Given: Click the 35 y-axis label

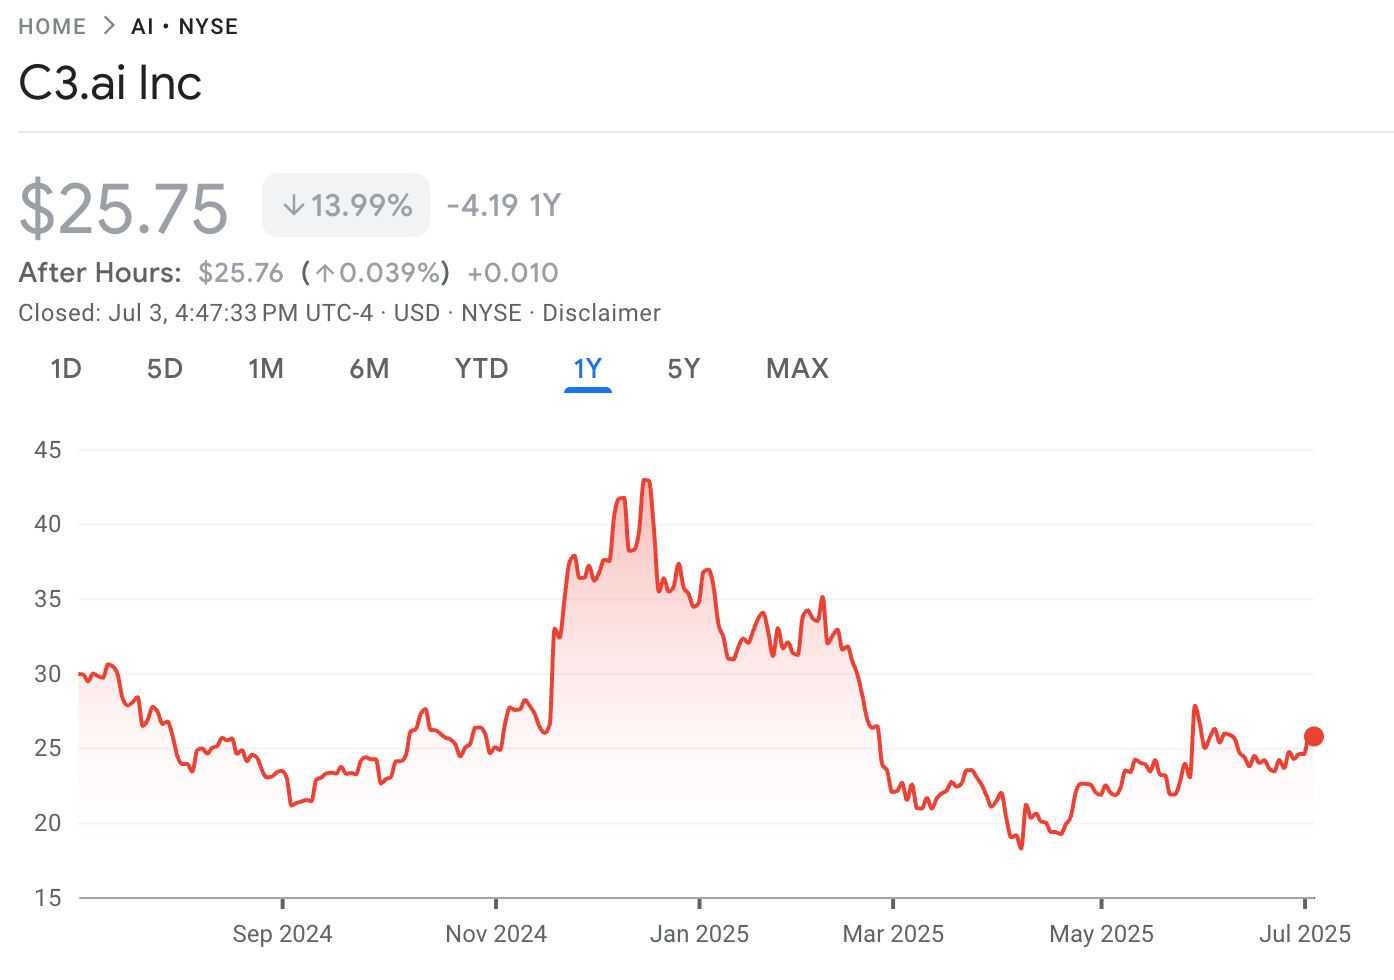Looking at the screenshot, I should coord(47,599).
